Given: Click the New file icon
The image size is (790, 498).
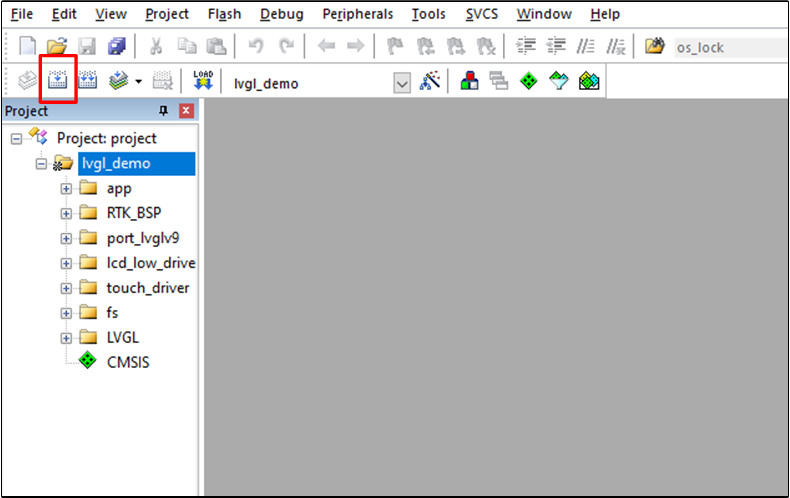Looking at the screenshot, I should (27, 46).
